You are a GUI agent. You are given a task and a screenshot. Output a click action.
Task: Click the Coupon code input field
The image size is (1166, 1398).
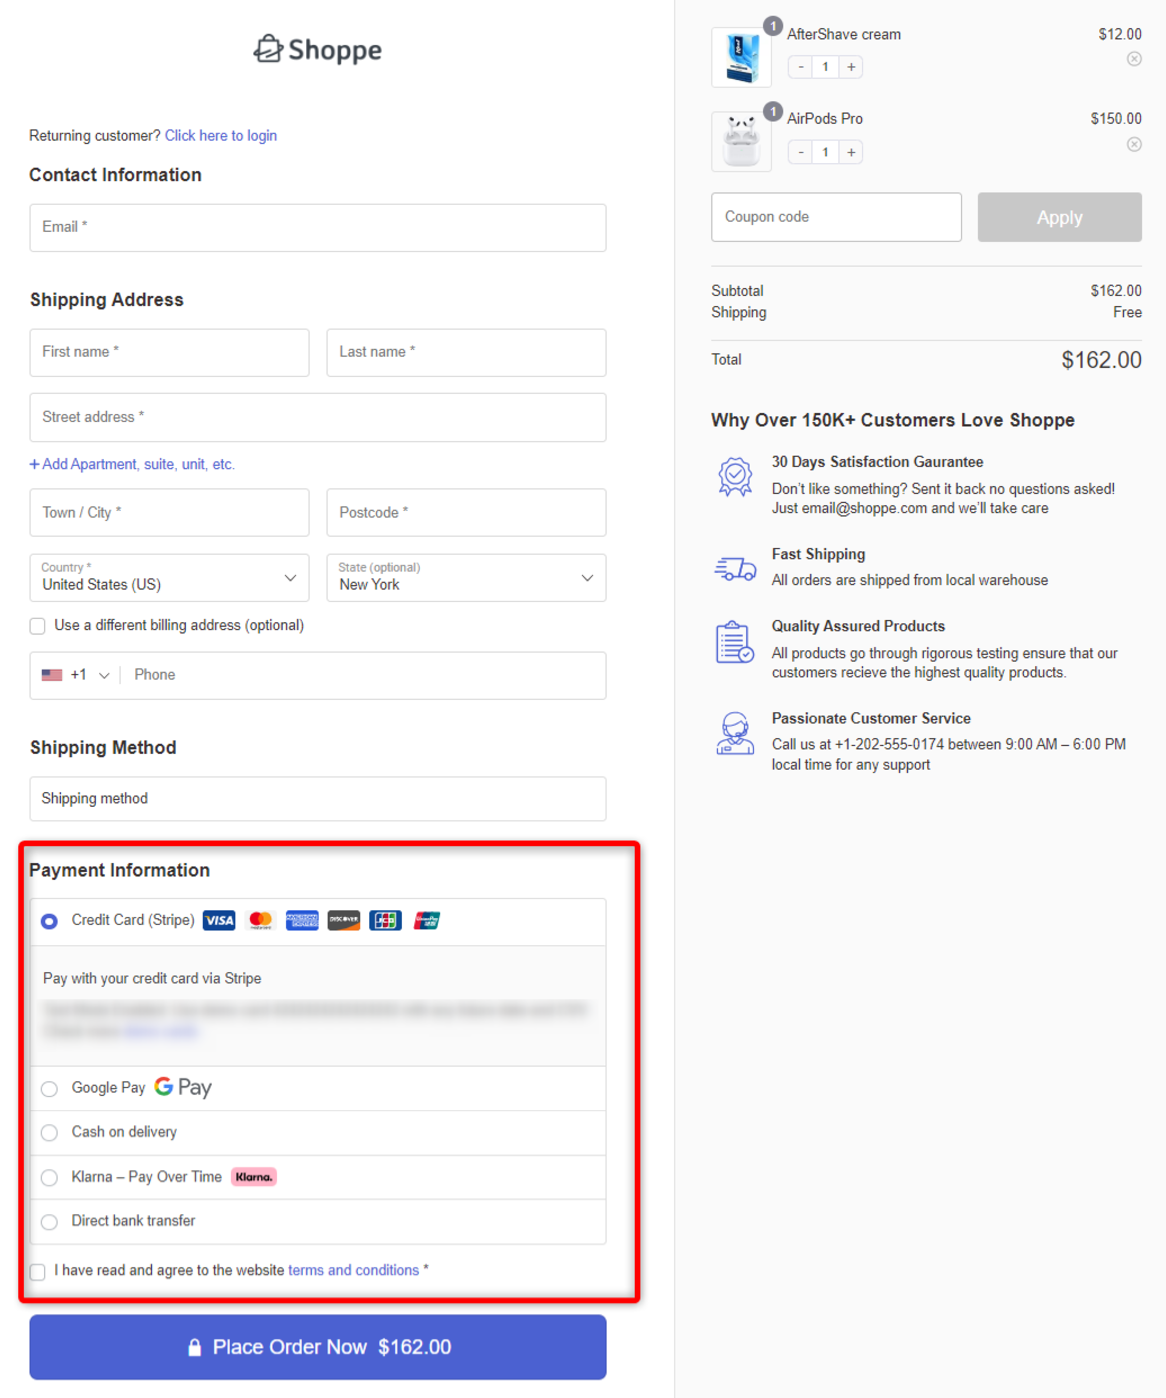coord(836,217)
